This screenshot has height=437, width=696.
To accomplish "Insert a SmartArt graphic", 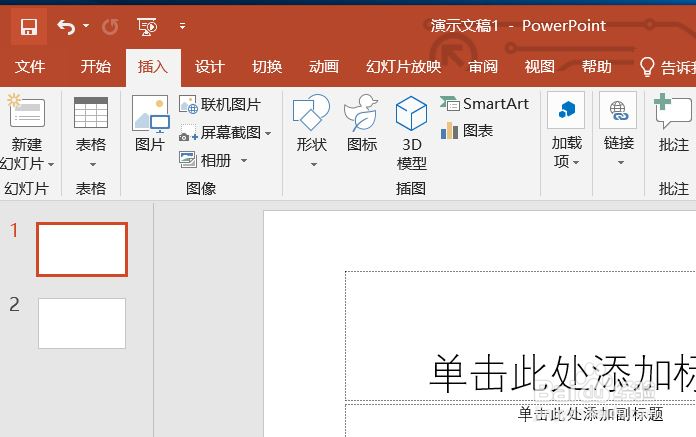I will (484, 104).
